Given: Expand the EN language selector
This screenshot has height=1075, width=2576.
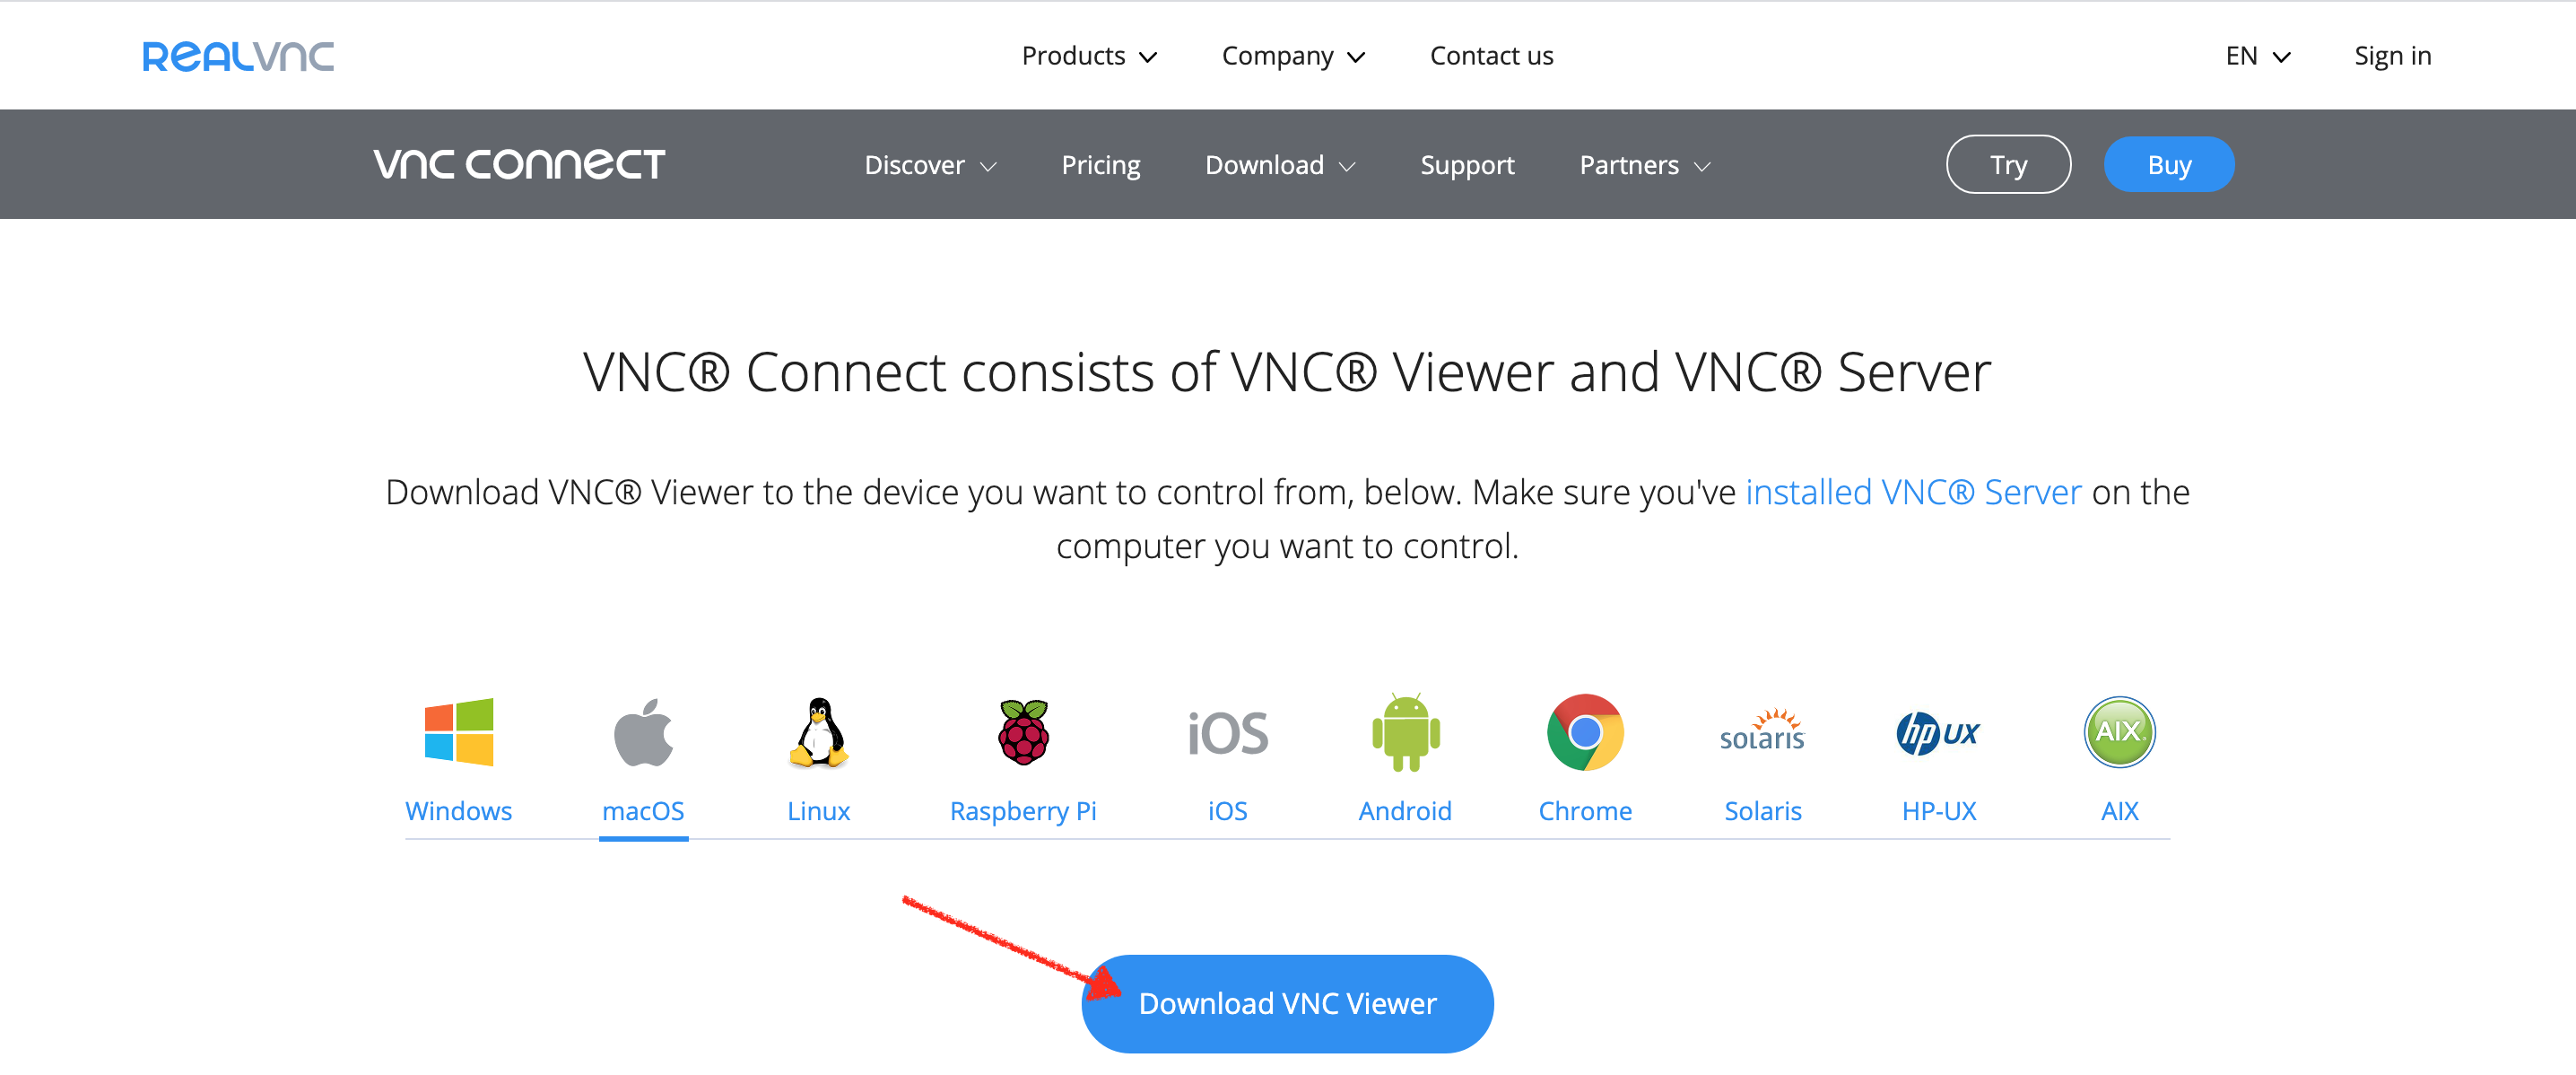Looking at the screenshot, I should (2257, 56).
